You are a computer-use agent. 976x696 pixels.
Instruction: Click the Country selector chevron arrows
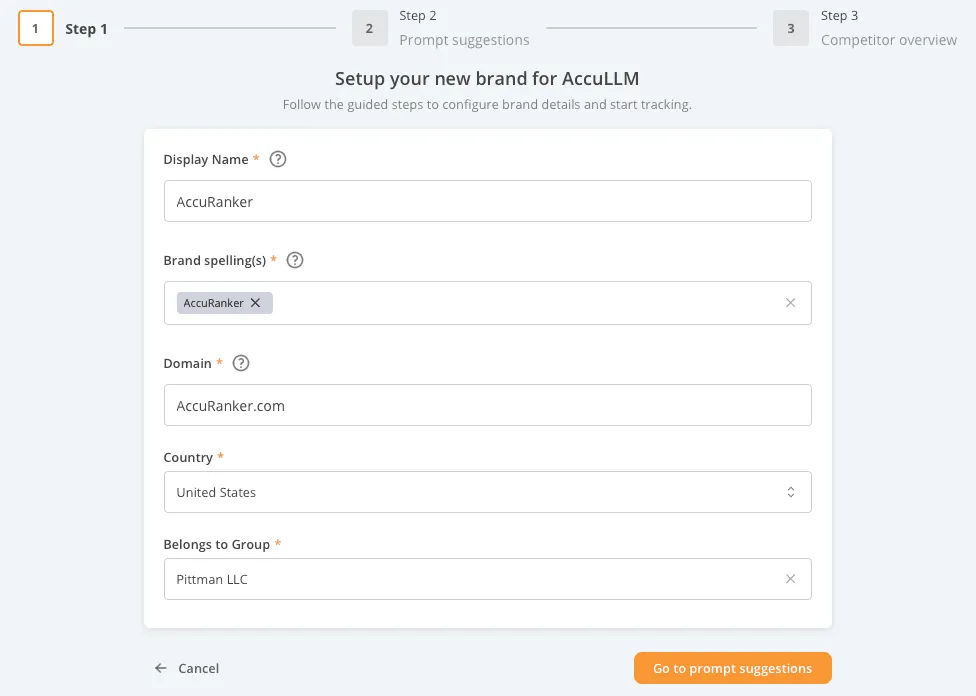click(x=791, y=492)
